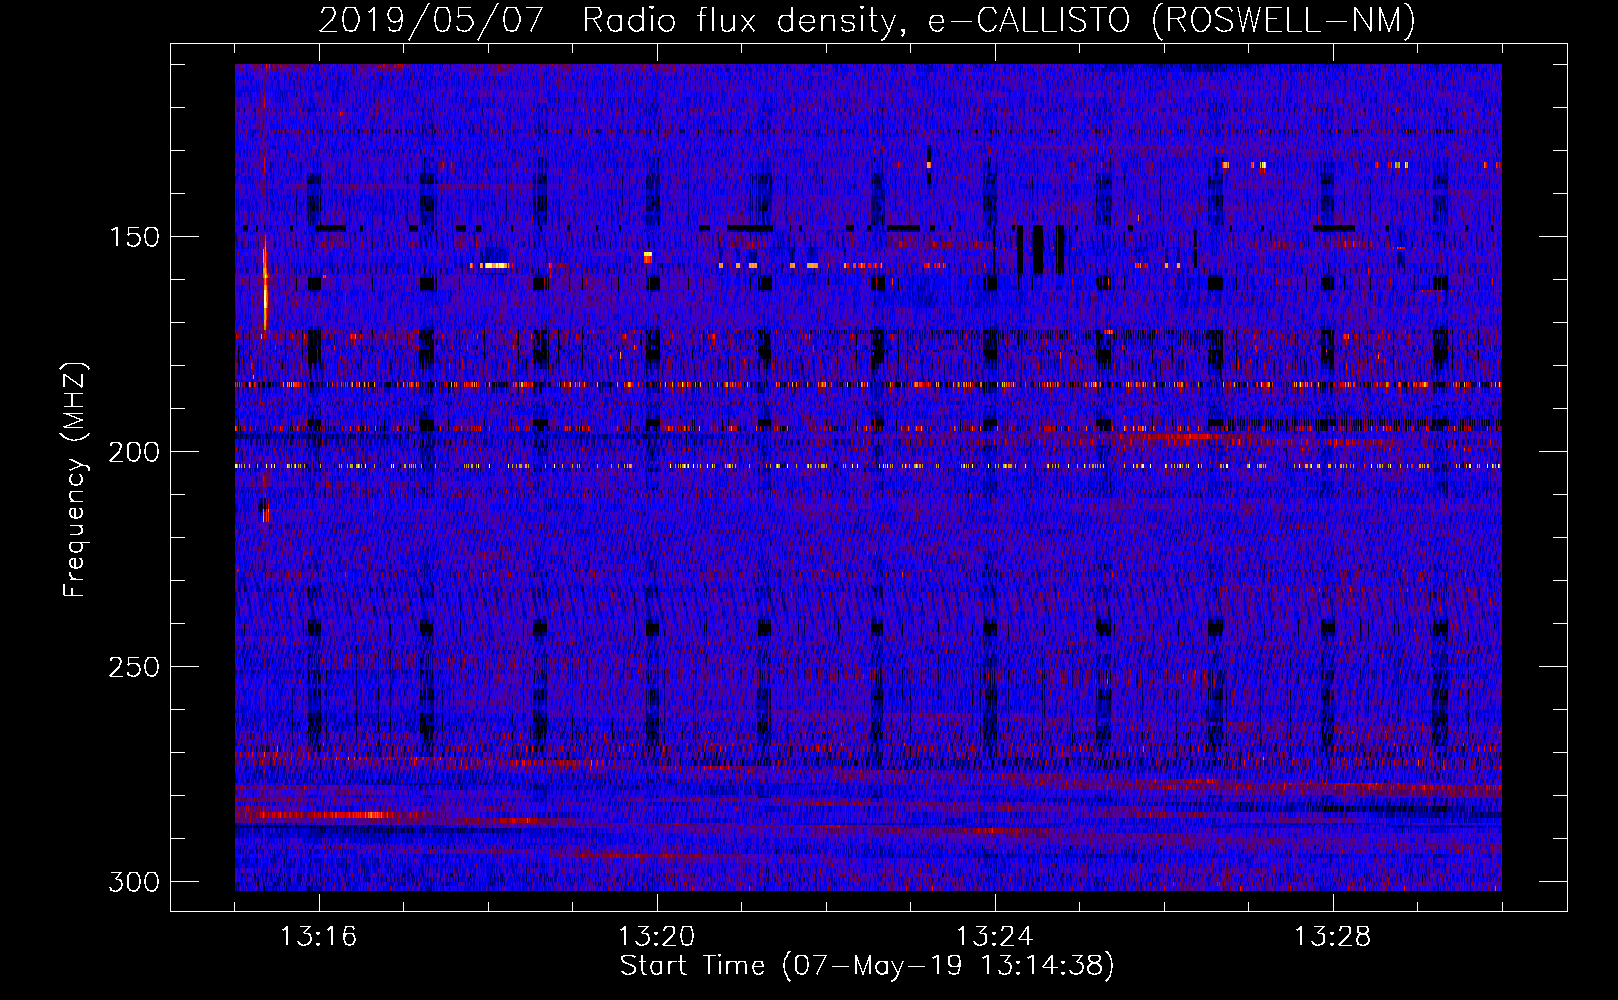This screenshot has height=1000, width=1618.
Task: Click the 200 frequency tick label
Action: [x=134, y=452]
